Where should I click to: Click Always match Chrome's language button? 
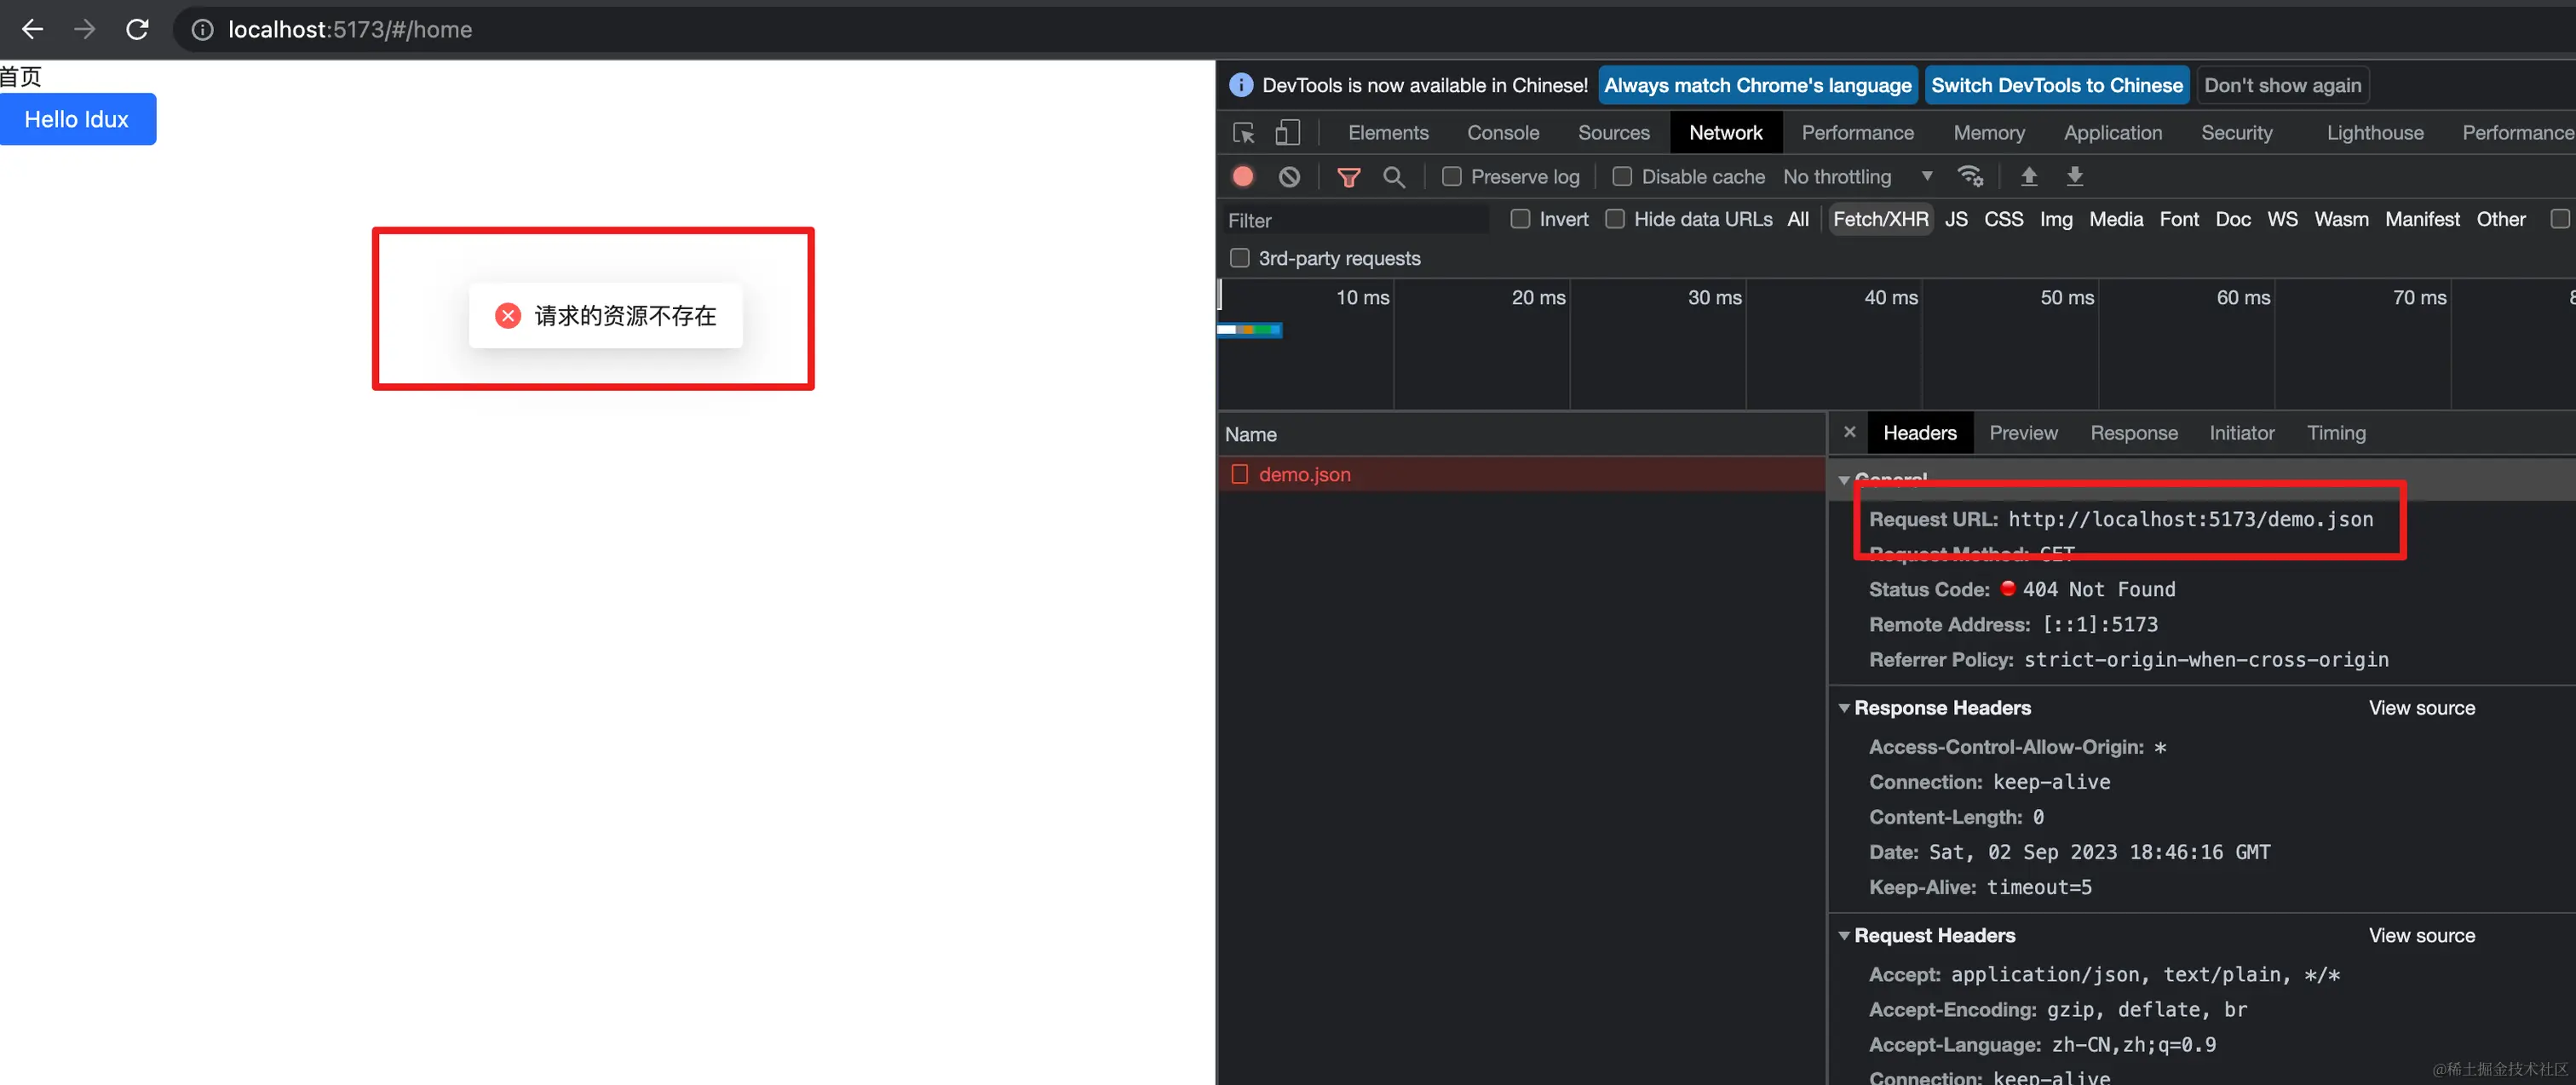[x=1757, y=85]
